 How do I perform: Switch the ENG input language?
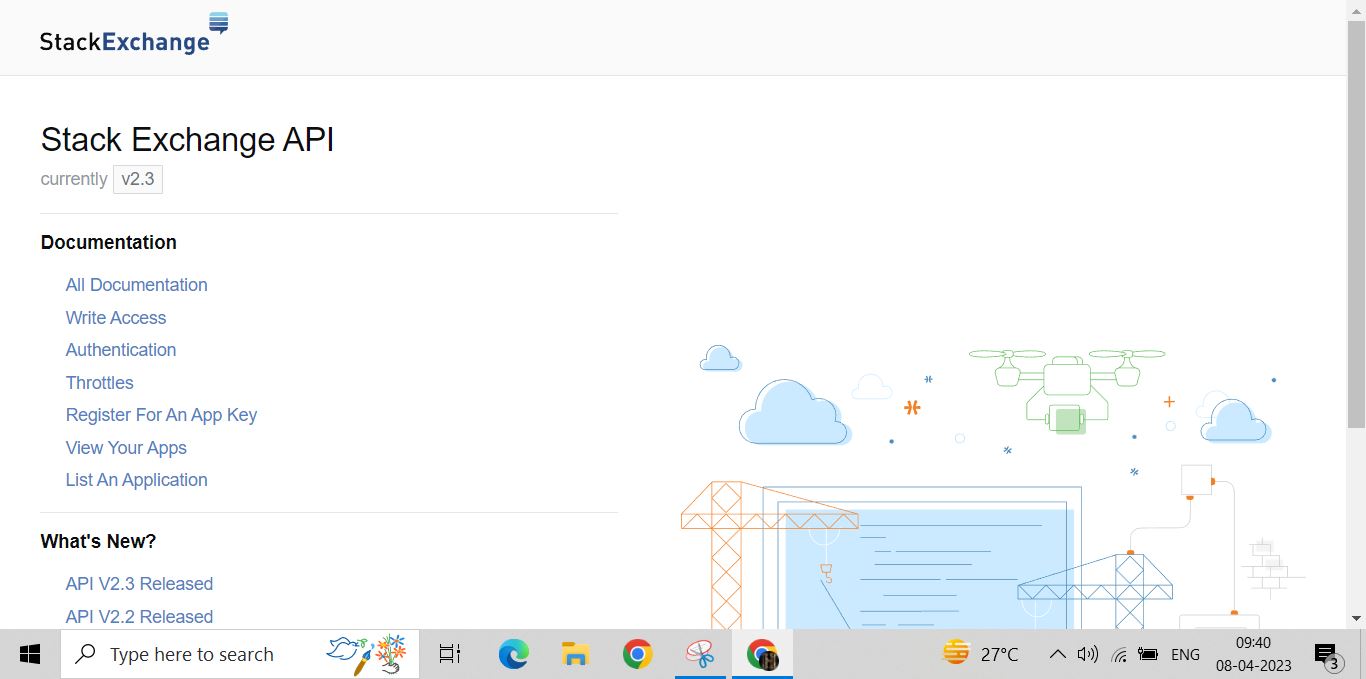tap(1185, 654)
